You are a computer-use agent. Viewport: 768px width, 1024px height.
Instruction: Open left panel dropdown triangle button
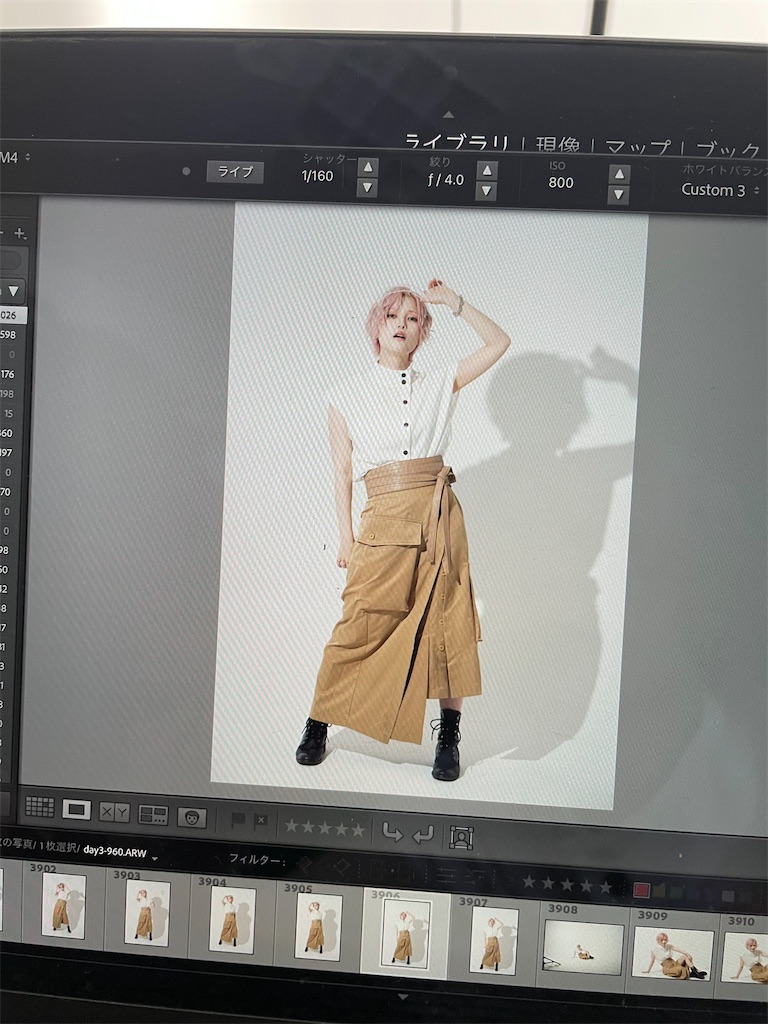coord(12,291)
